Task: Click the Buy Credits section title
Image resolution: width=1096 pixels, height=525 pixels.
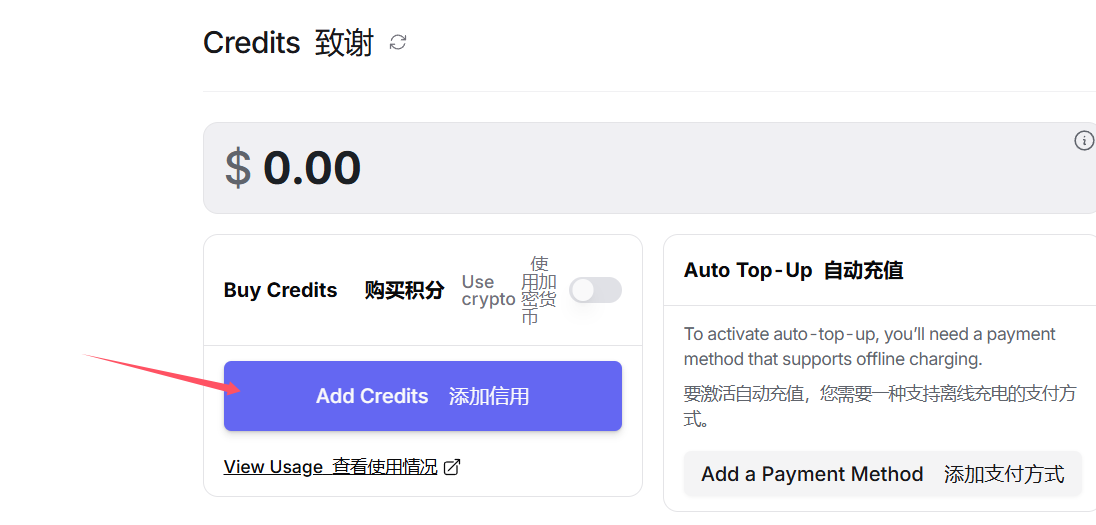Action: pyautogui.click(x=281, y=291)
